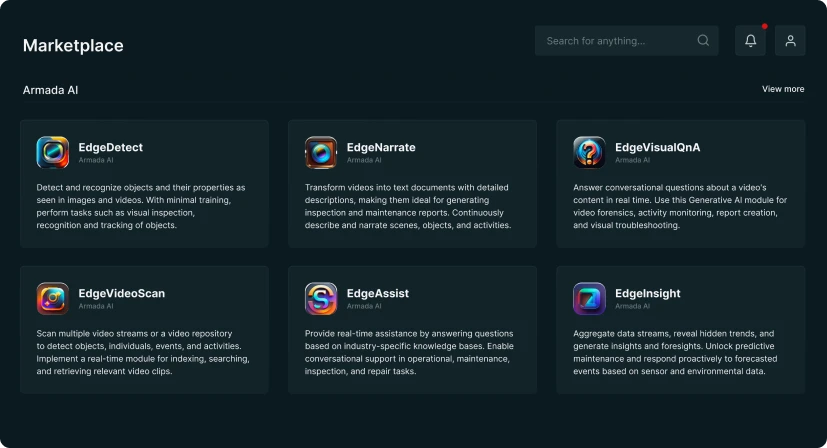Click the EdgeAssist app icon
Viewport: 827px width, 448px height.
click(321, 298)
